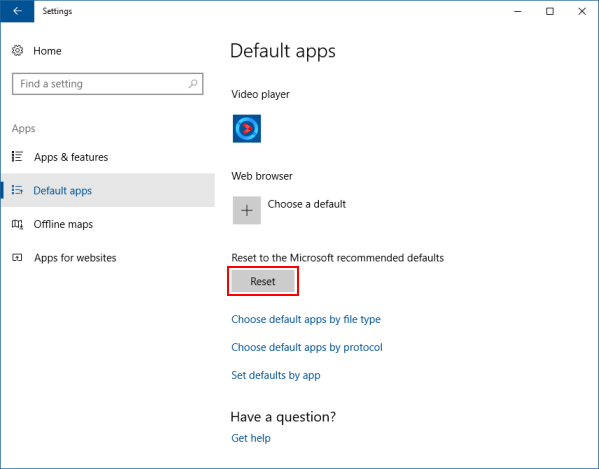This screenshot has width=599, height=469.
Task: Click the plus tile under Web browser
Action: point(247,210)
